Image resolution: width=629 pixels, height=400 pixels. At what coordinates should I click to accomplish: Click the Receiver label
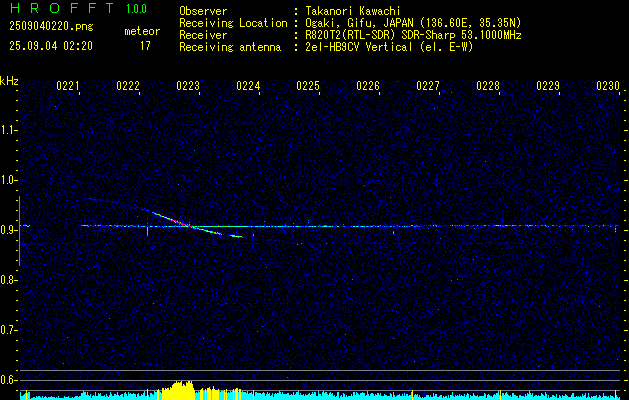[203, 35]
